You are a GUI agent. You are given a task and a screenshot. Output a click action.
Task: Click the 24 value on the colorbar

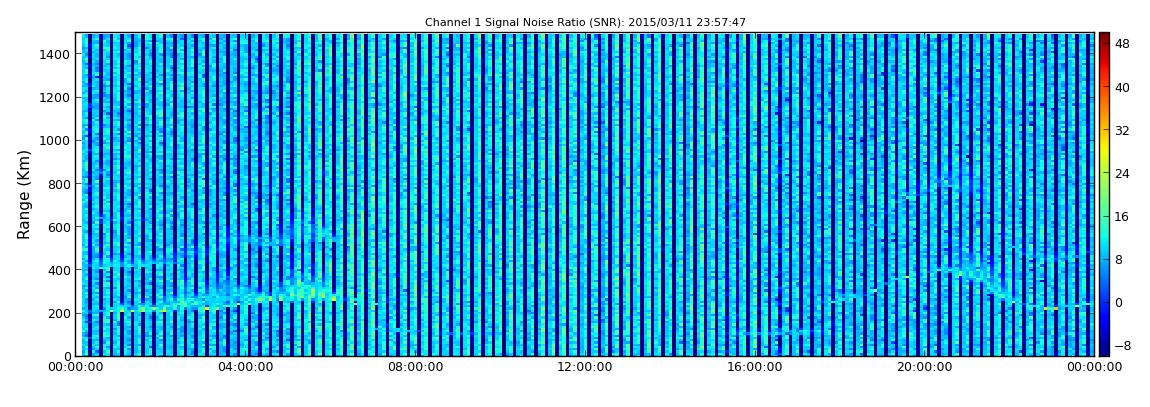click(1122, 174)
